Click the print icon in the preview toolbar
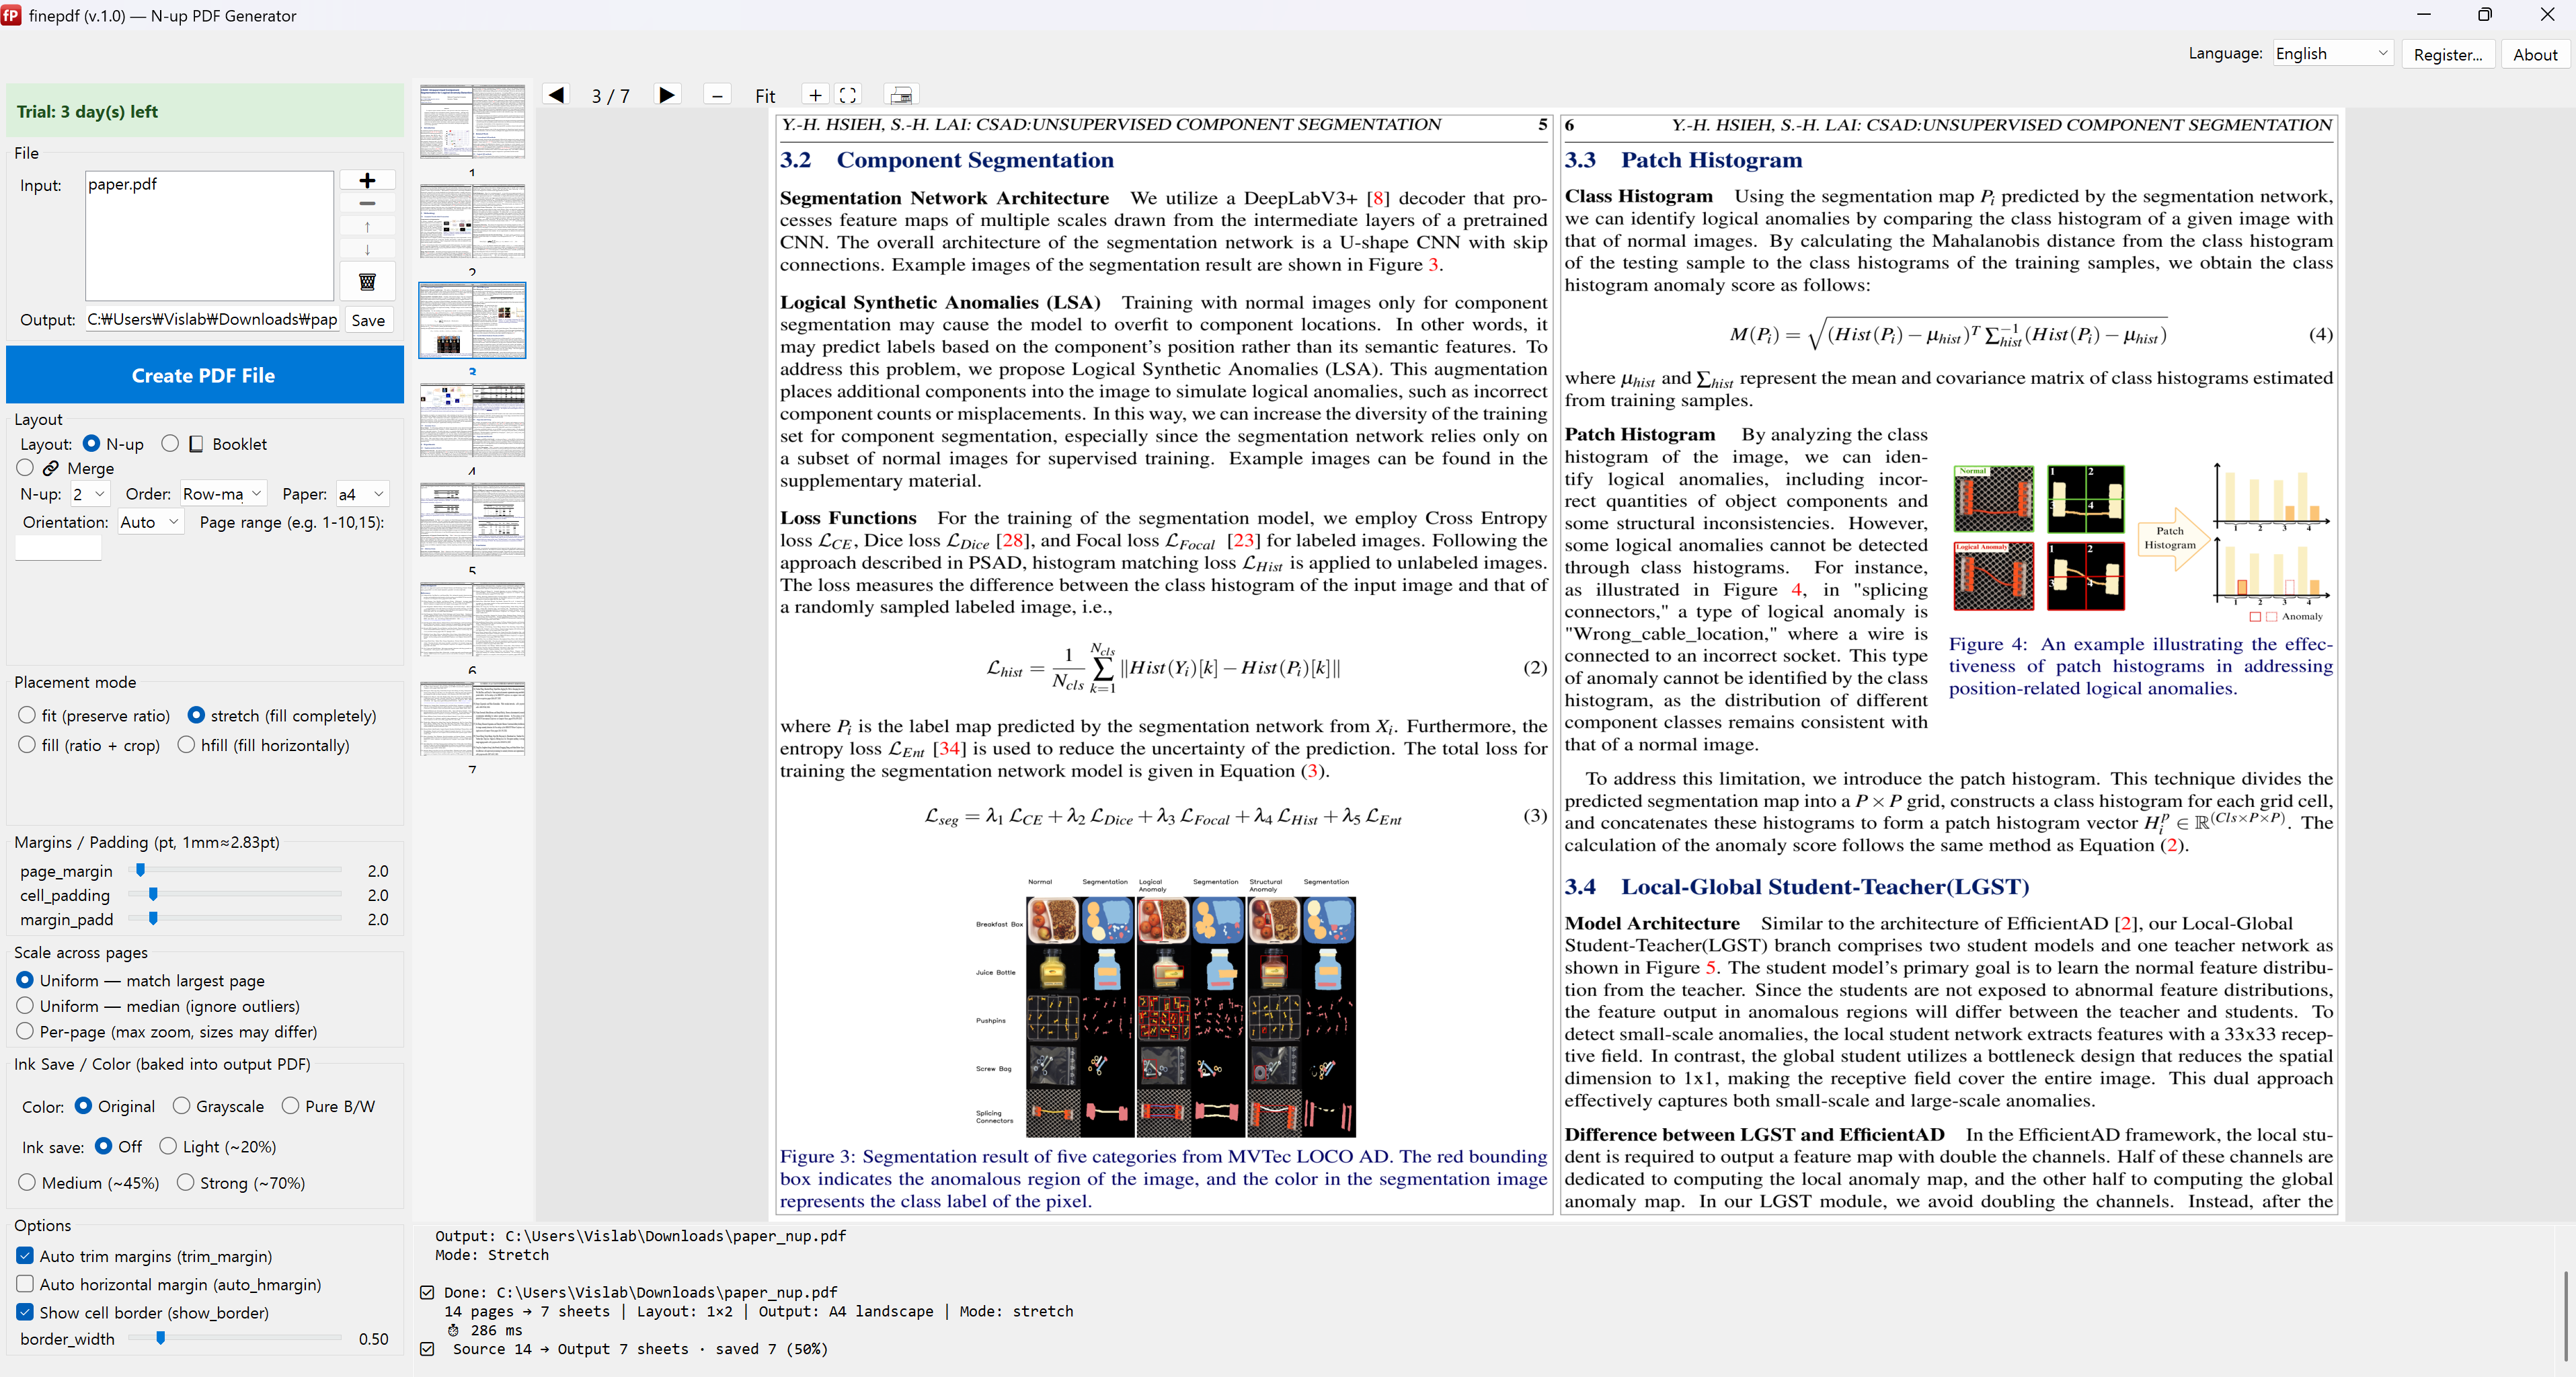This screenshot has height=1377, width=2576. click(x=901, y=95)
